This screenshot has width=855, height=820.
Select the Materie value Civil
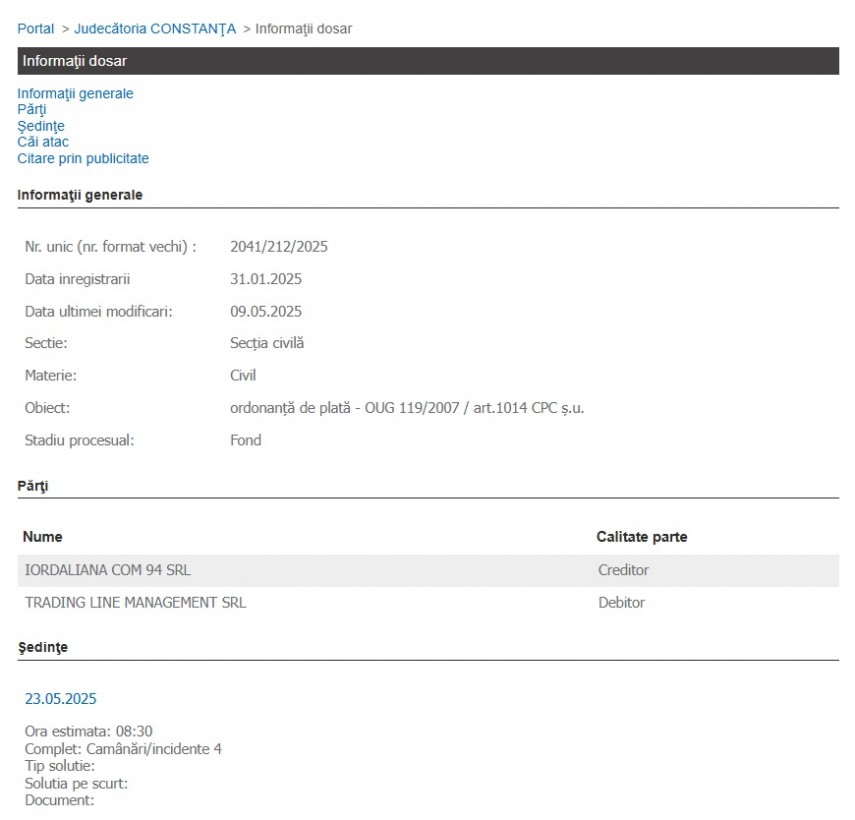(x=243, y=375)
